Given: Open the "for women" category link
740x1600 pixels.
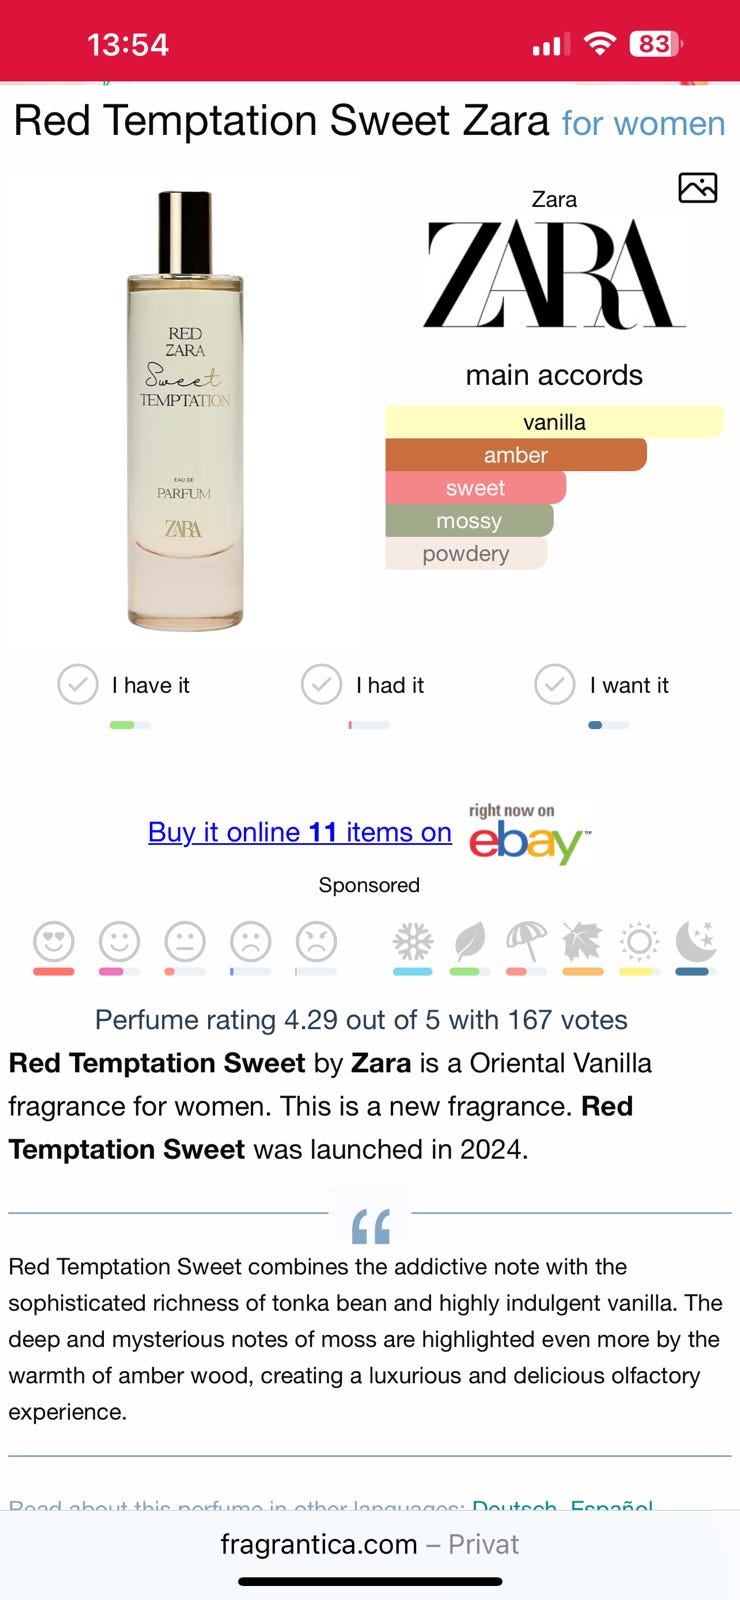Looking at the screenshot, I should (x=643, y=124).
